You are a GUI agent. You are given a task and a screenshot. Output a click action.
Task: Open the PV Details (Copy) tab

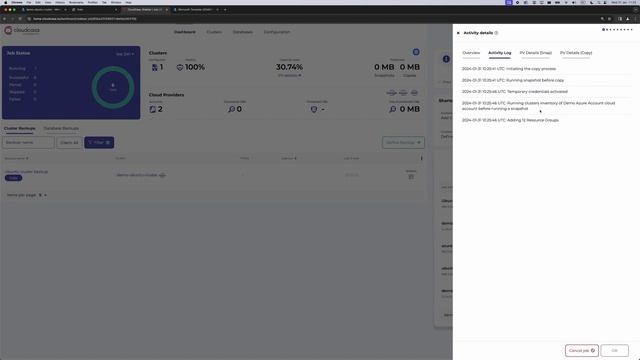coord(576,53)
